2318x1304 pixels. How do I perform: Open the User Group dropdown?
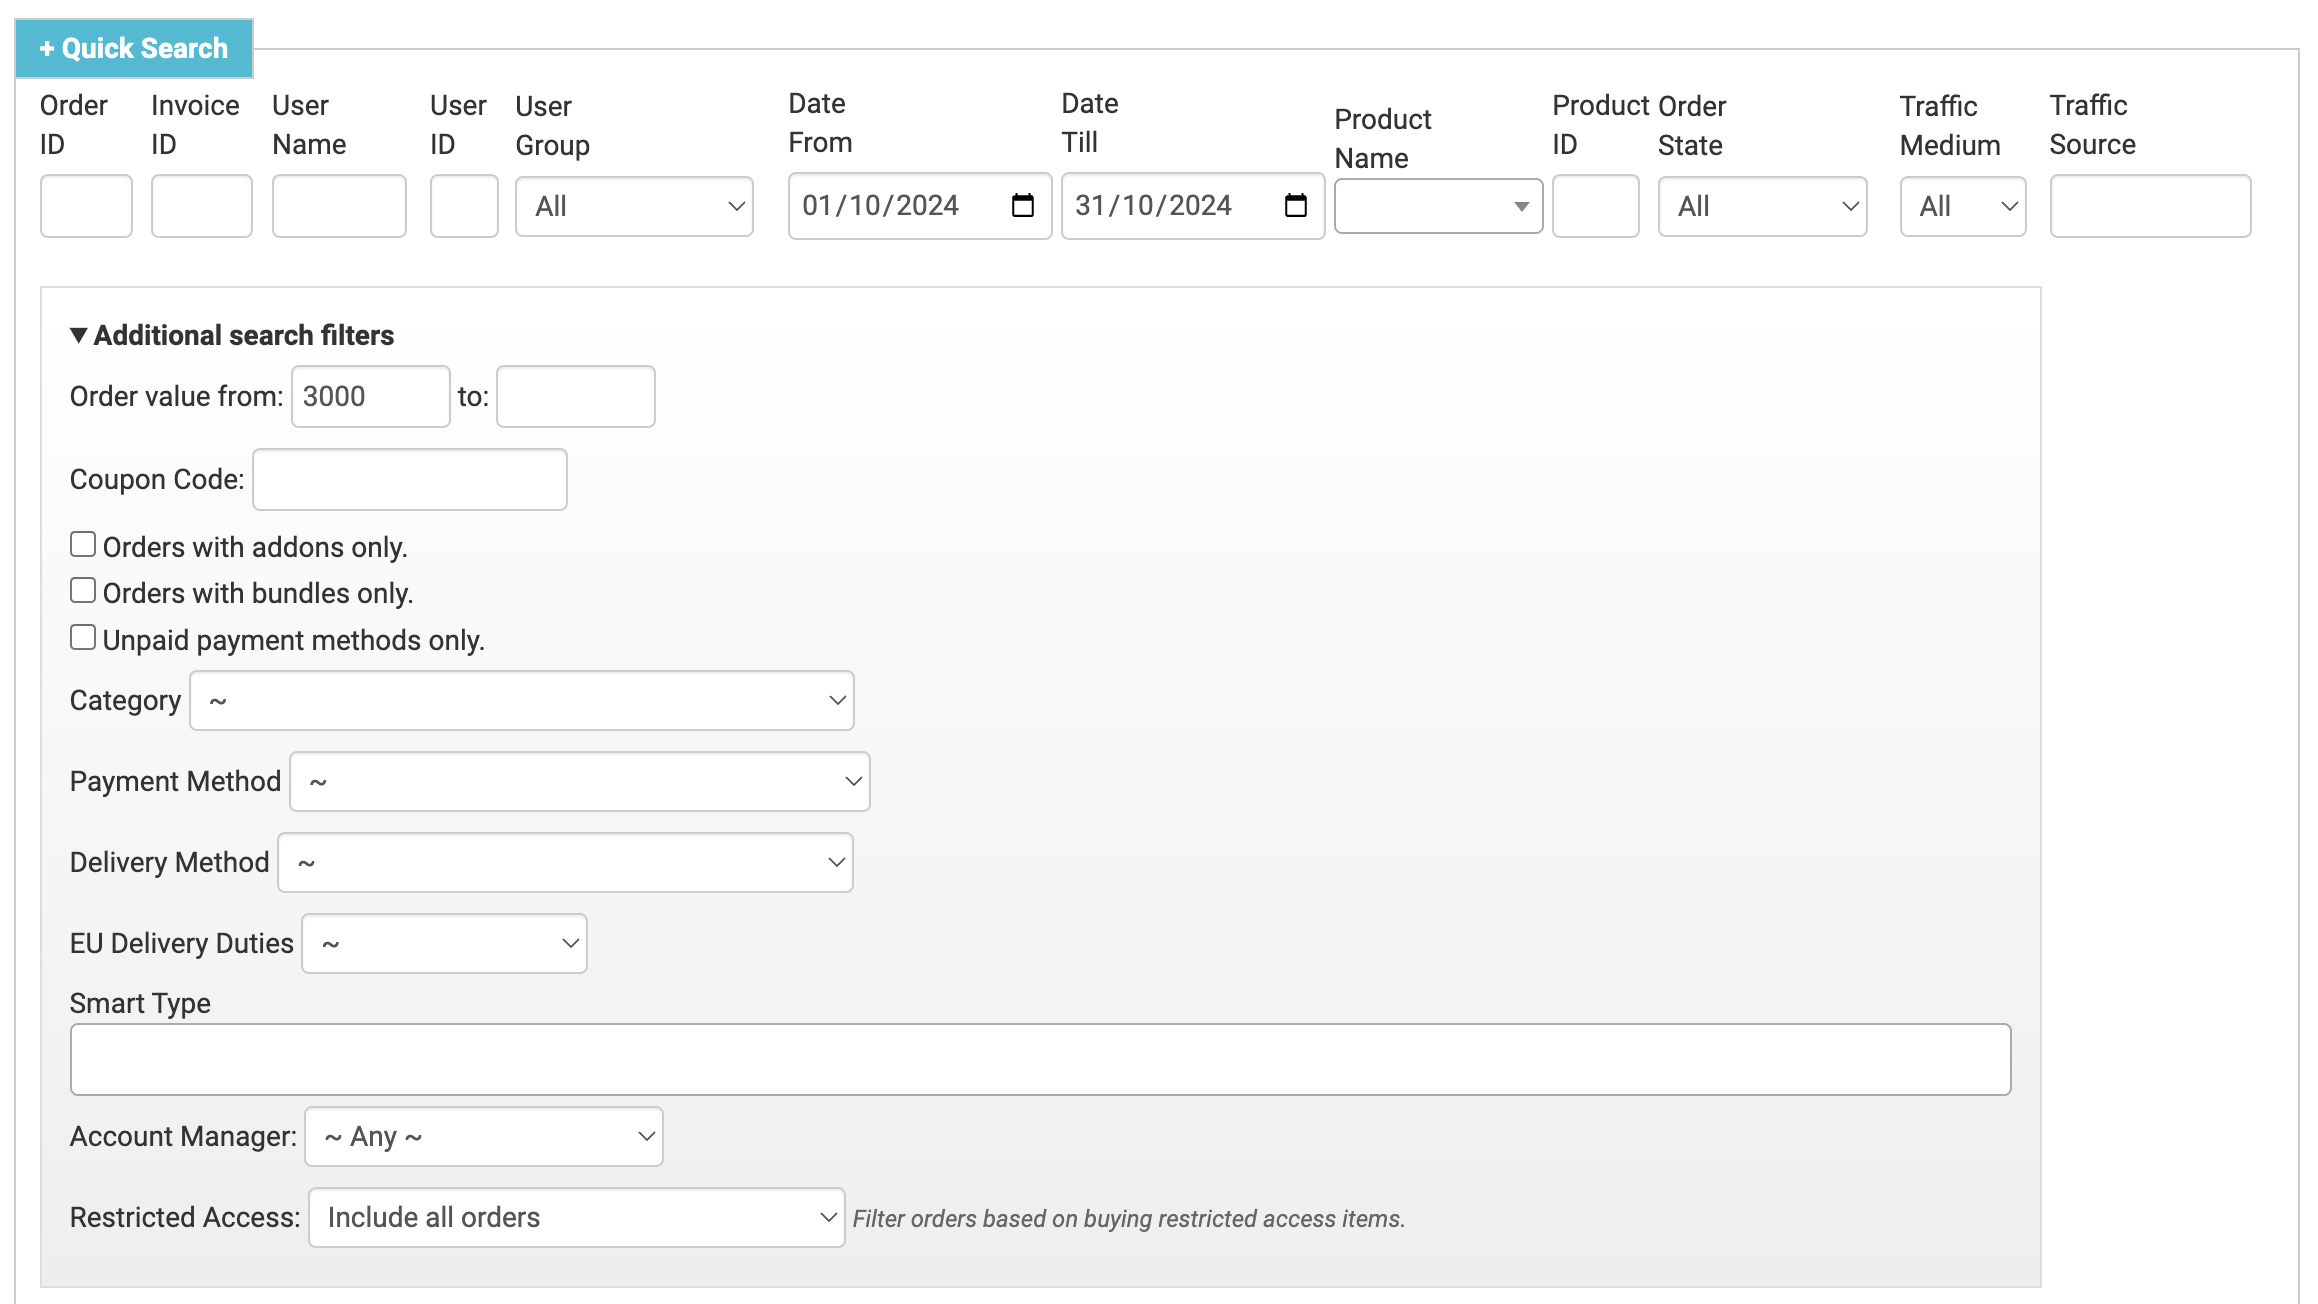coord(634,207)
